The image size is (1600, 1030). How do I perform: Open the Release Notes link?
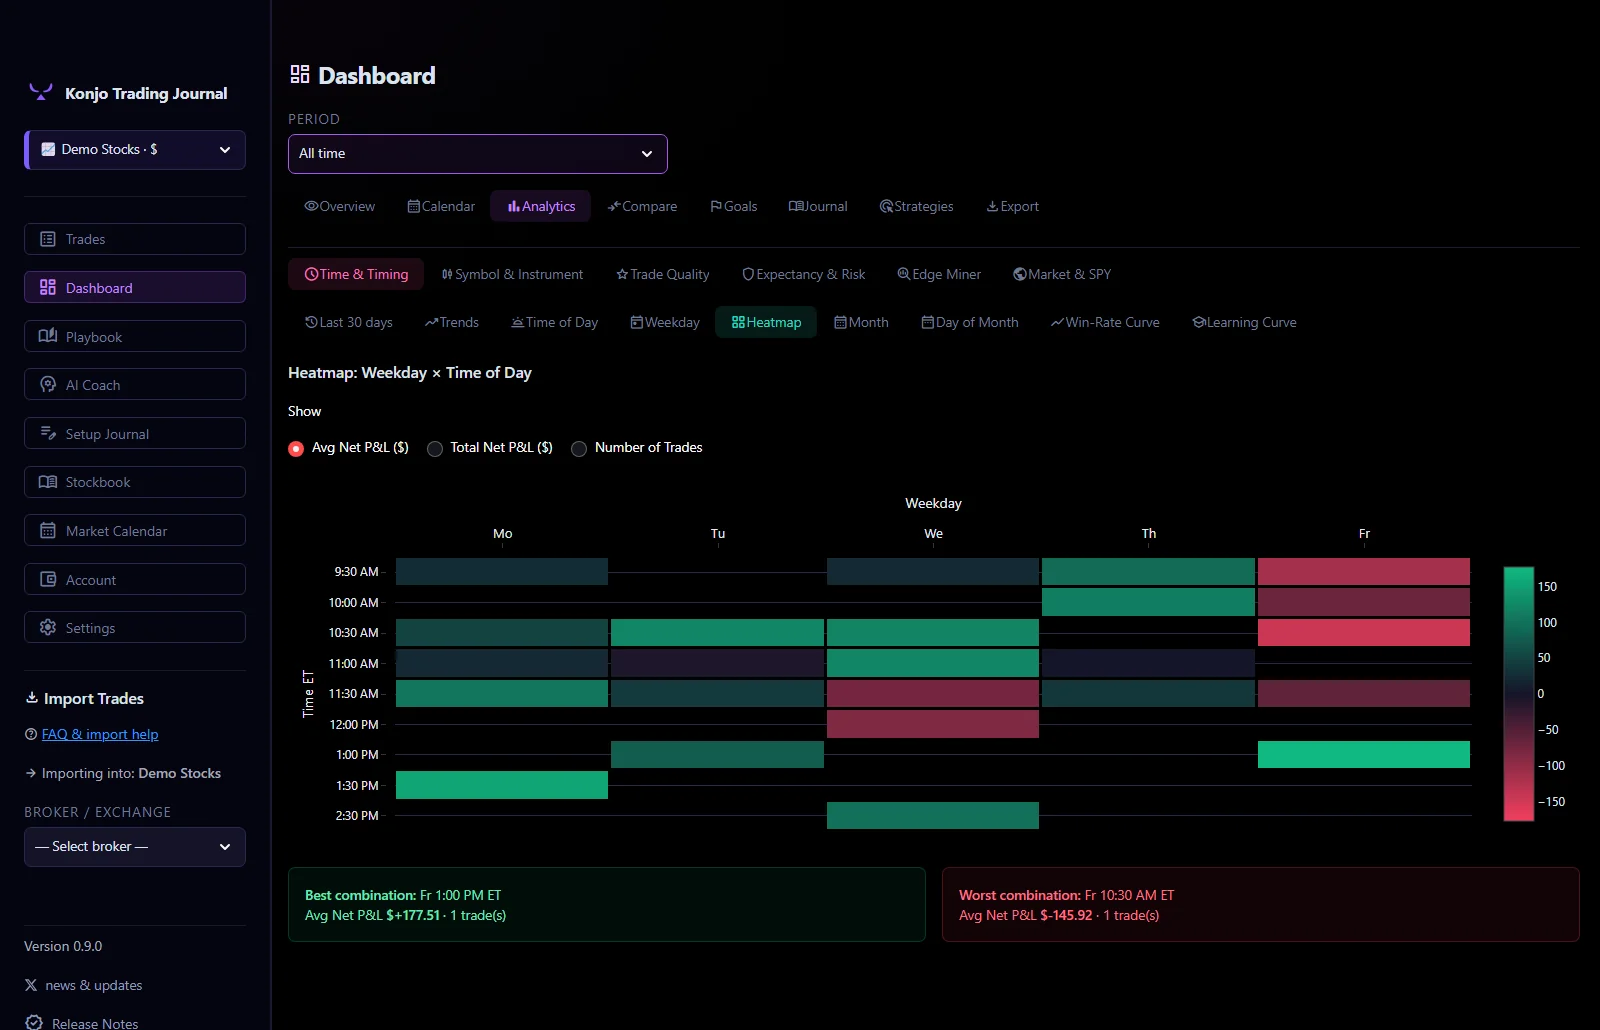[x=95, y=1023]
